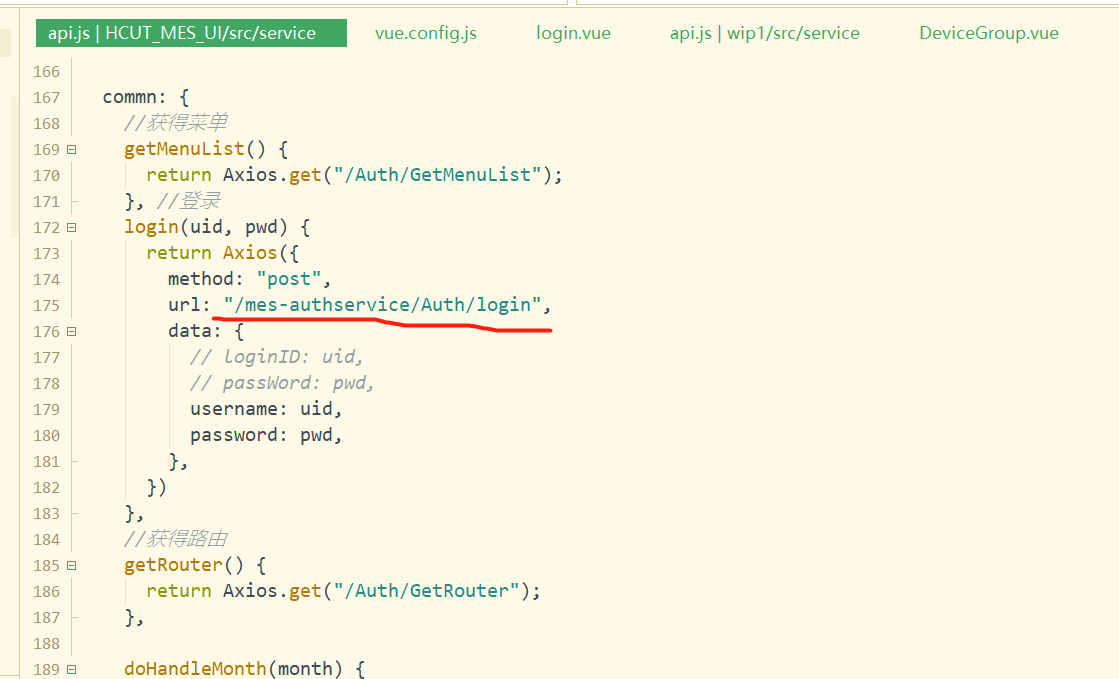Collapse the doHandleMonth fold on line 189

pos(71,670)
